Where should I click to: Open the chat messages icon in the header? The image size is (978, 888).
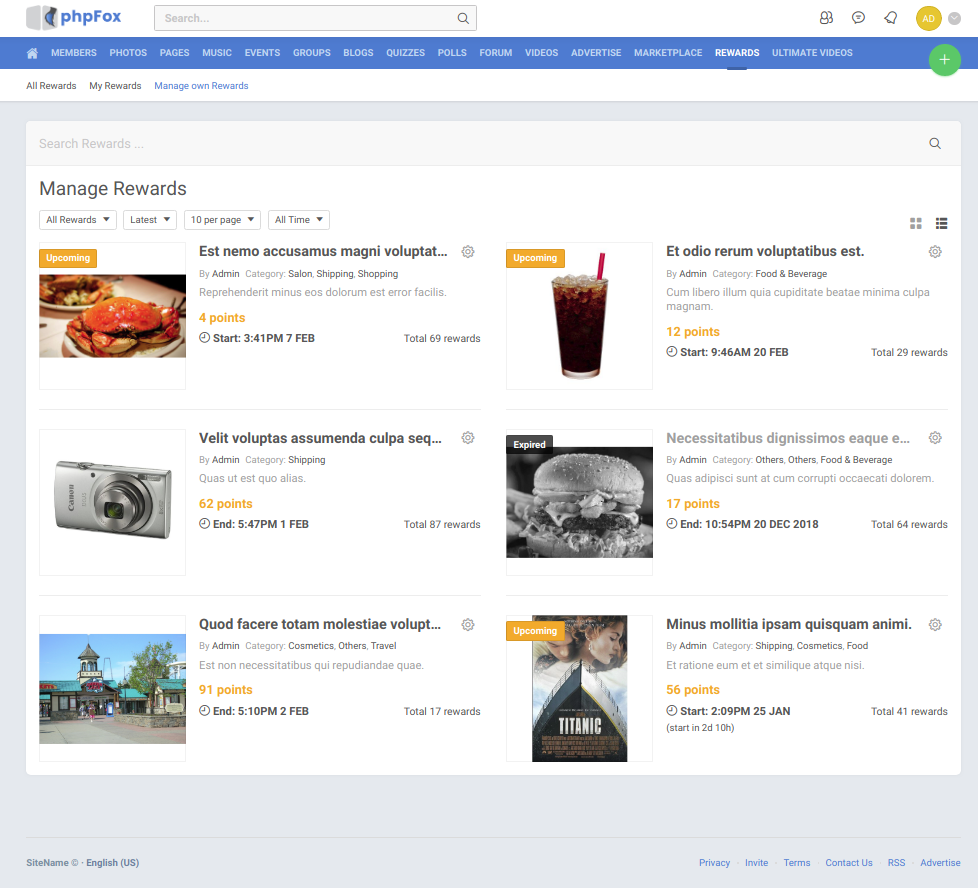point(858,17)
